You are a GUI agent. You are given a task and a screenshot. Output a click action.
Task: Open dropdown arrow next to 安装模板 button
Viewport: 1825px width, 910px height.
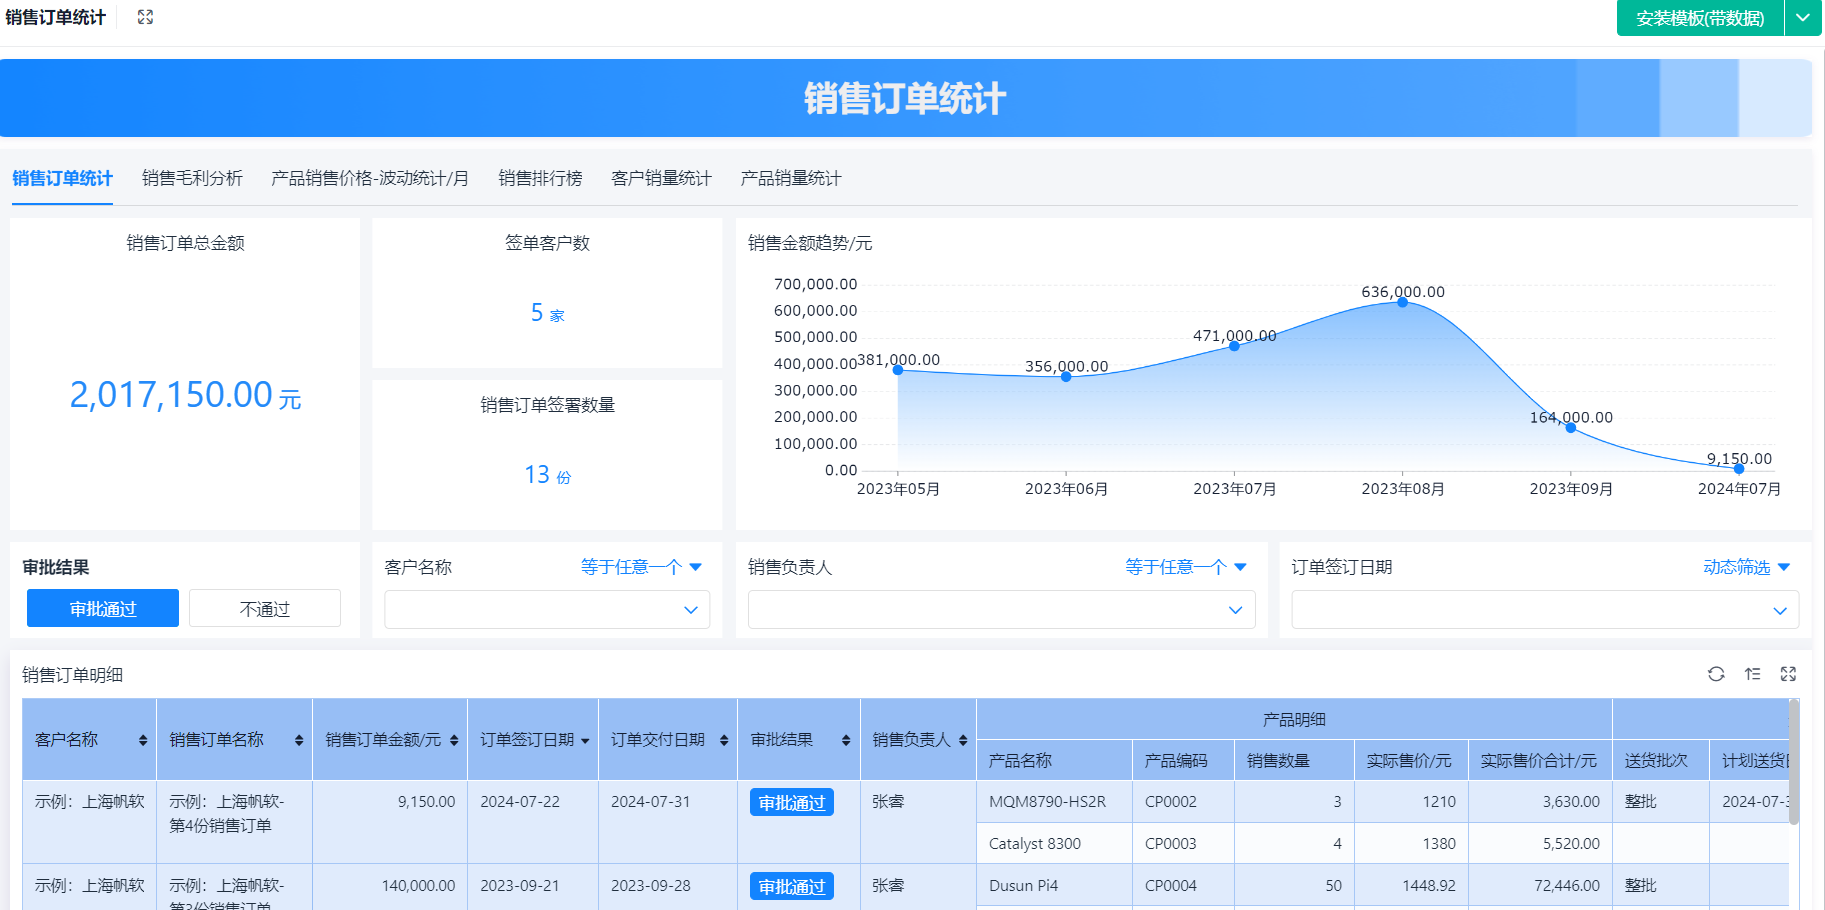click(x=1803, y=18)
